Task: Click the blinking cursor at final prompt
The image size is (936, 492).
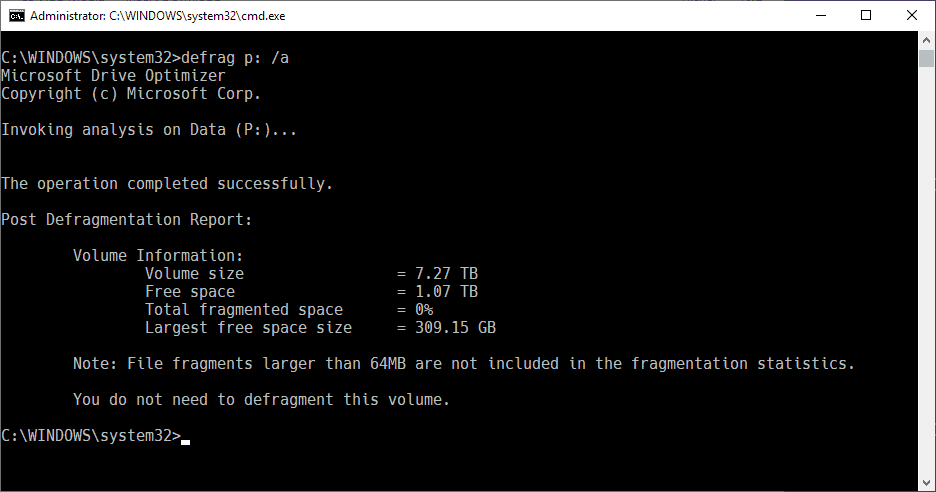Action: click(186, 439)
